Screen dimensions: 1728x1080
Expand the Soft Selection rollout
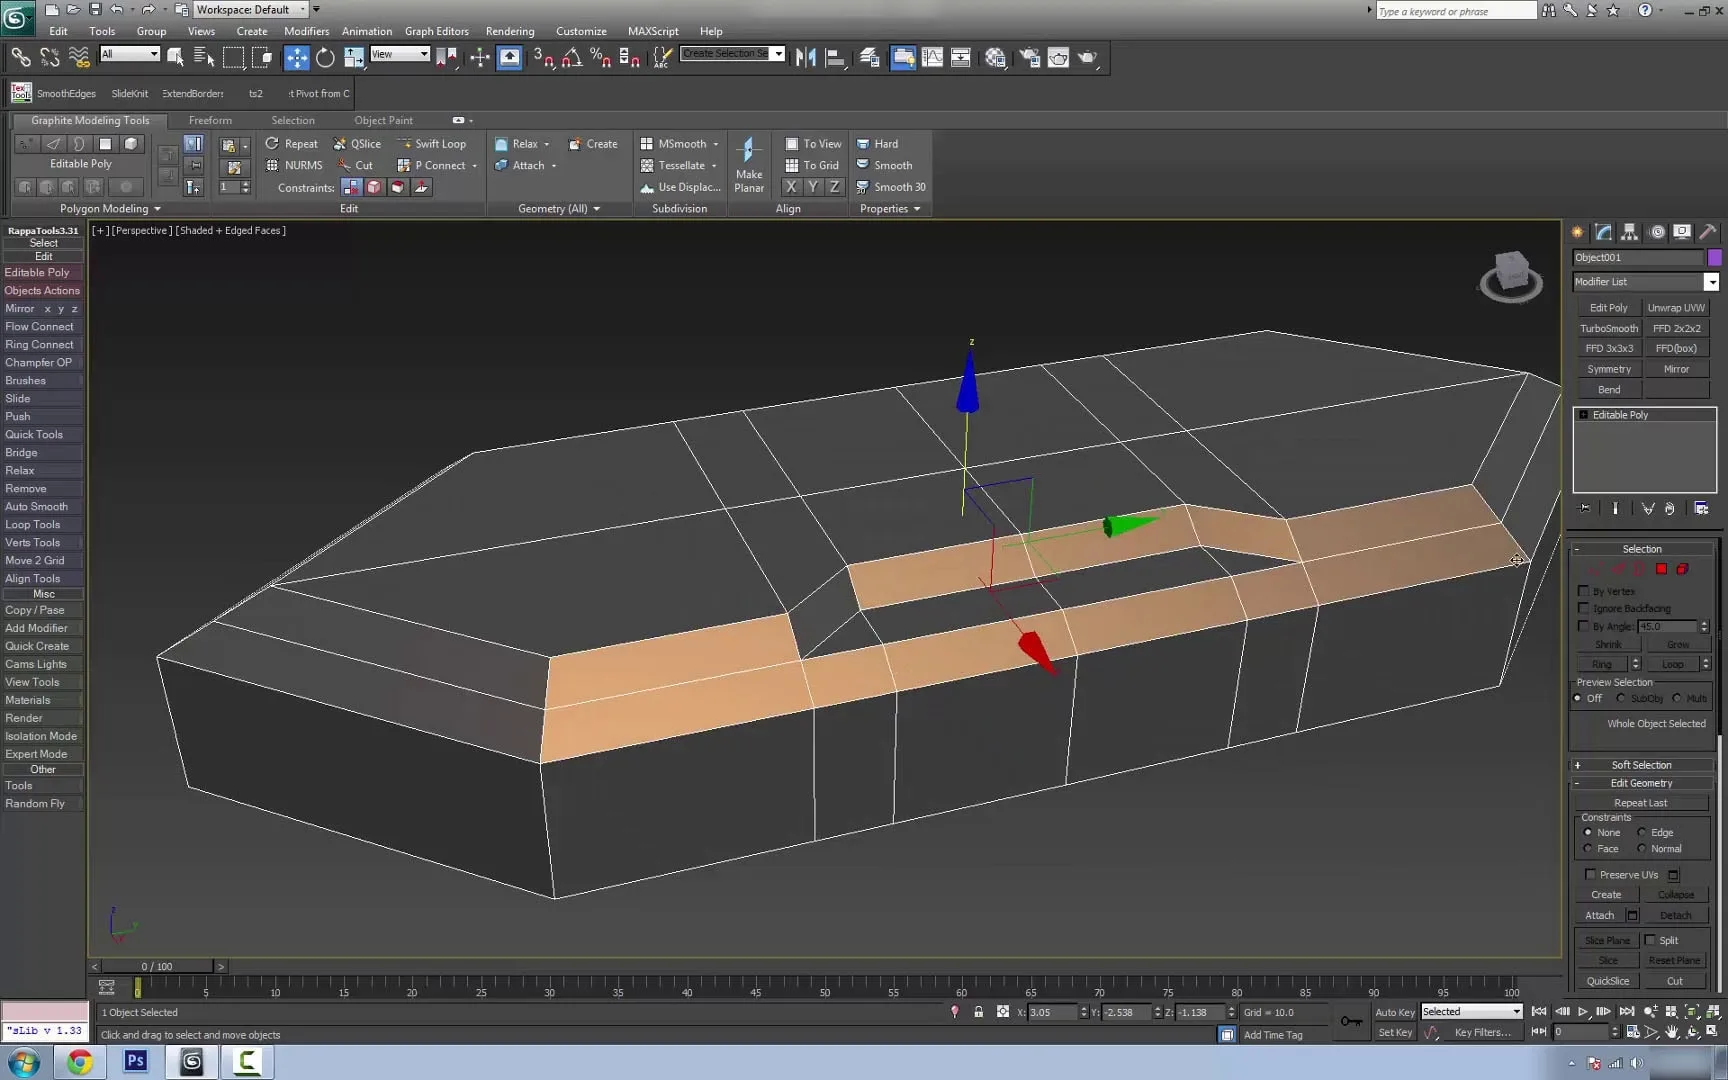(x=1641, y=765)
